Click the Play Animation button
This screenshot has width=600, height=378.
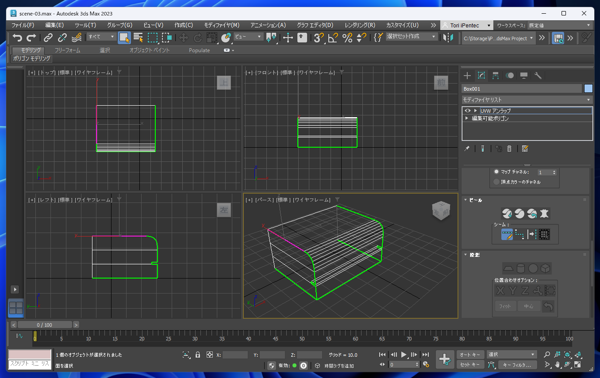pyautogui.click(x=403, y=355)
